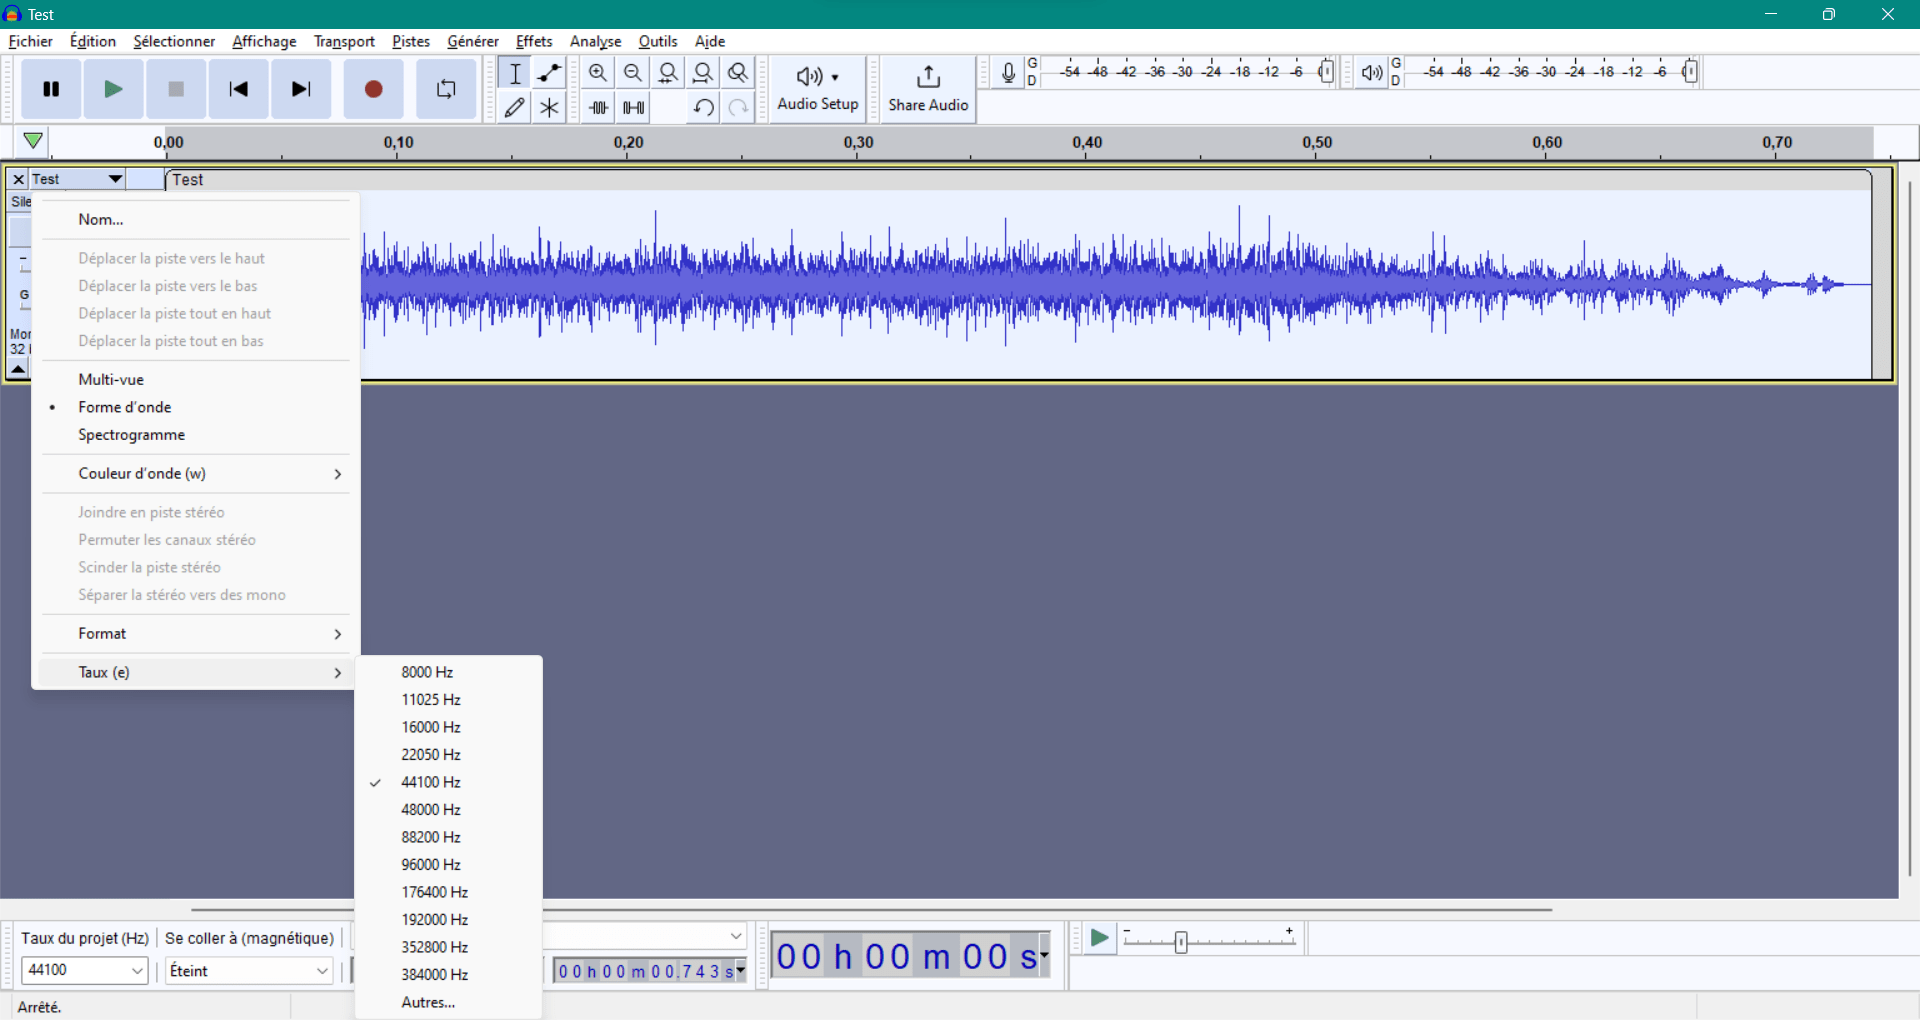Image resolution: width=1920 pixels, height=1020 pixels.
Task: Collapse the track with the up arrow
Action: click(18, 369)
